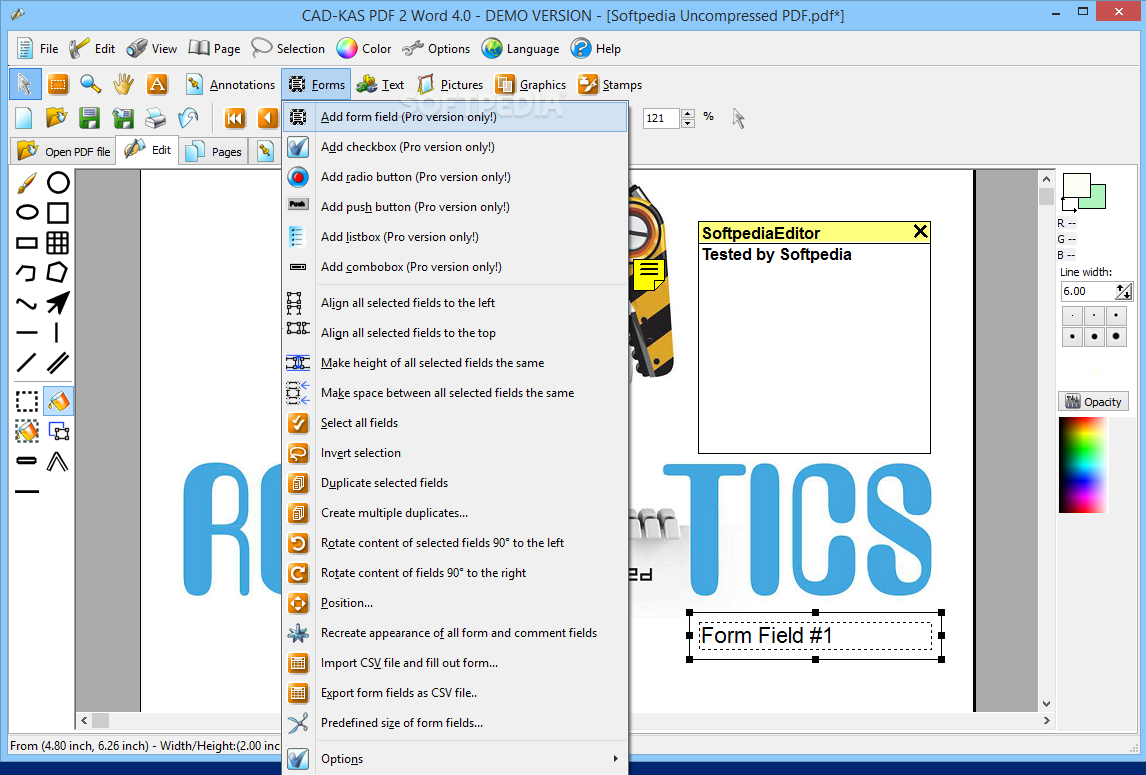Image resolution: width=1146 pixels, height=775 pixels.
Task: Click 'Duplicate selected fields' entry
Action: tap(455, 483)
